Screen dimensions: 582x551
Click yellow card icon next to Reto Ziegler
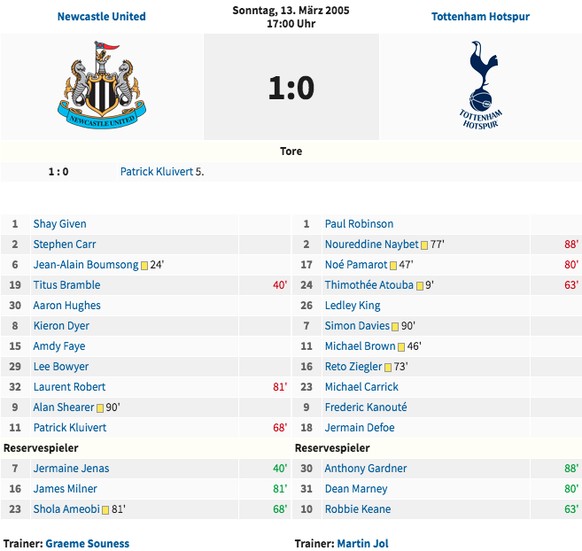pos(388,367)
